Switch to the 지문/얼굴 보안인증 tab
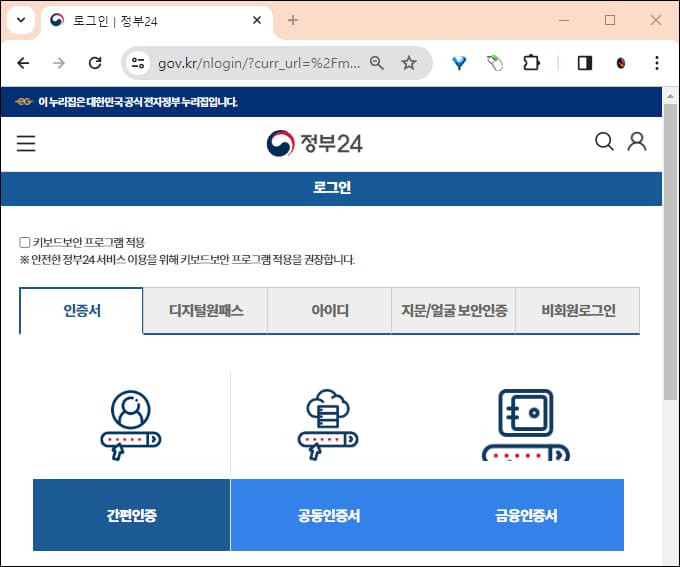This screenshot has width=680, height=567. [454, 311]
